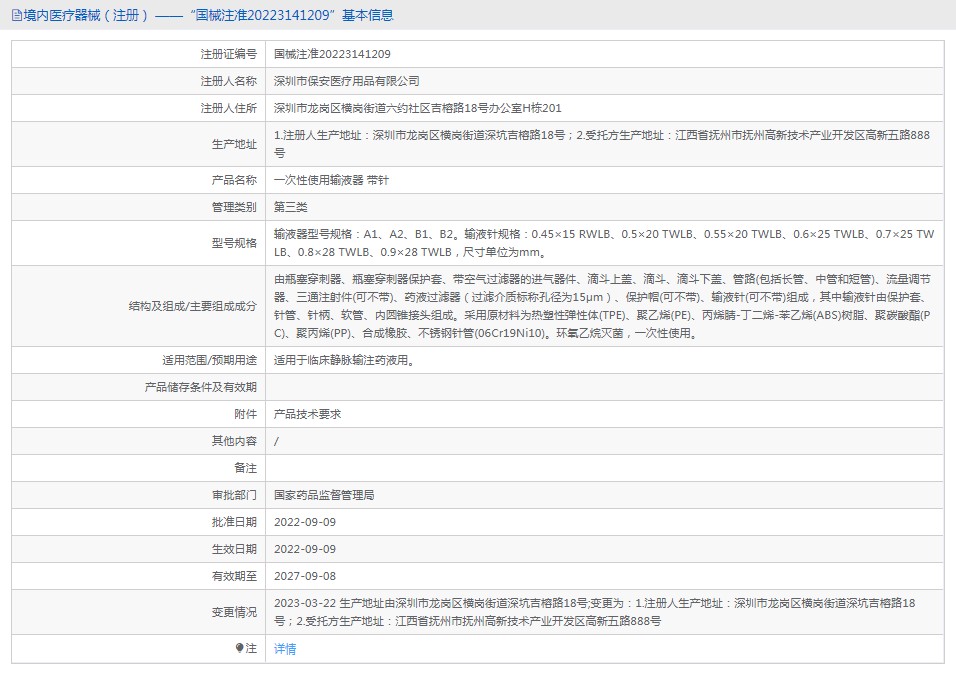Viewport: 956px width, 674px height.
Task: Click the 审批部门 label
Action: (x=234, y=495)
